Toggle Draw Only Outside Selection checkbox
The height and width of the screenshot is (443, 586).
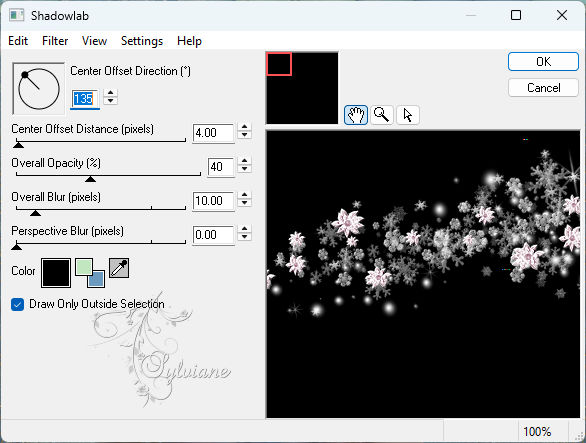[18, 304]
